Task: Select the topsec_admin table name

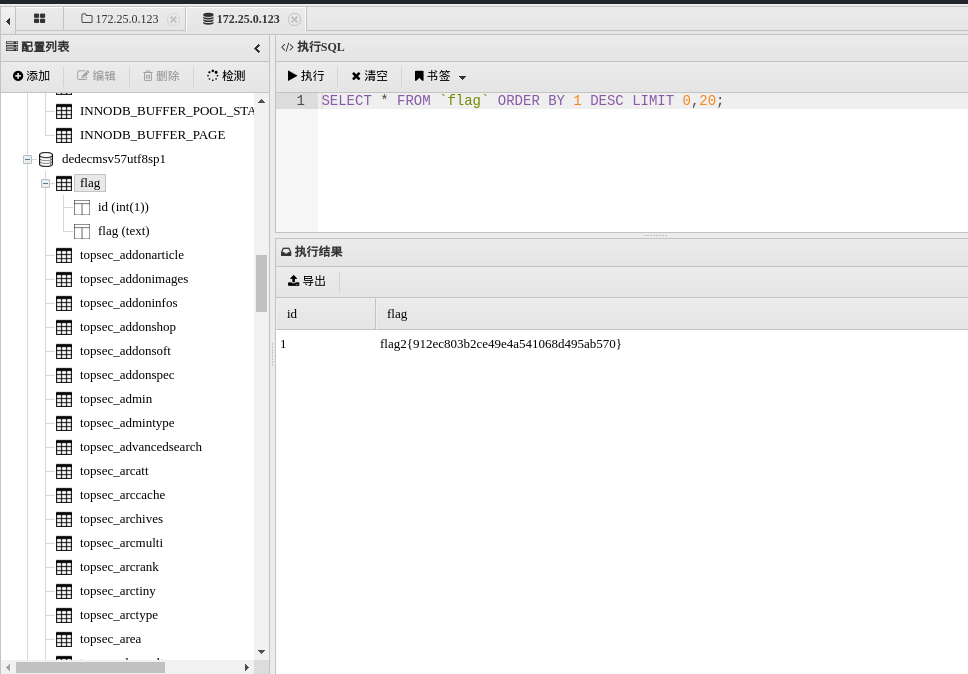Action: tap(116, 399)
